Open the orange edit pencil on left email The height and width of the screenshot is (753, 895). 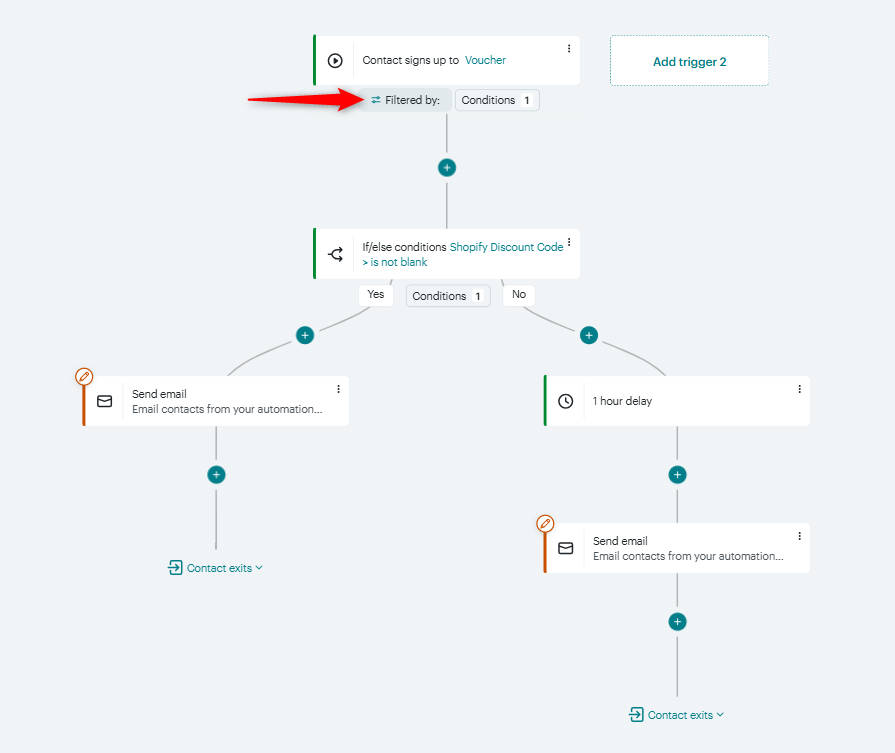pos(84,376)
